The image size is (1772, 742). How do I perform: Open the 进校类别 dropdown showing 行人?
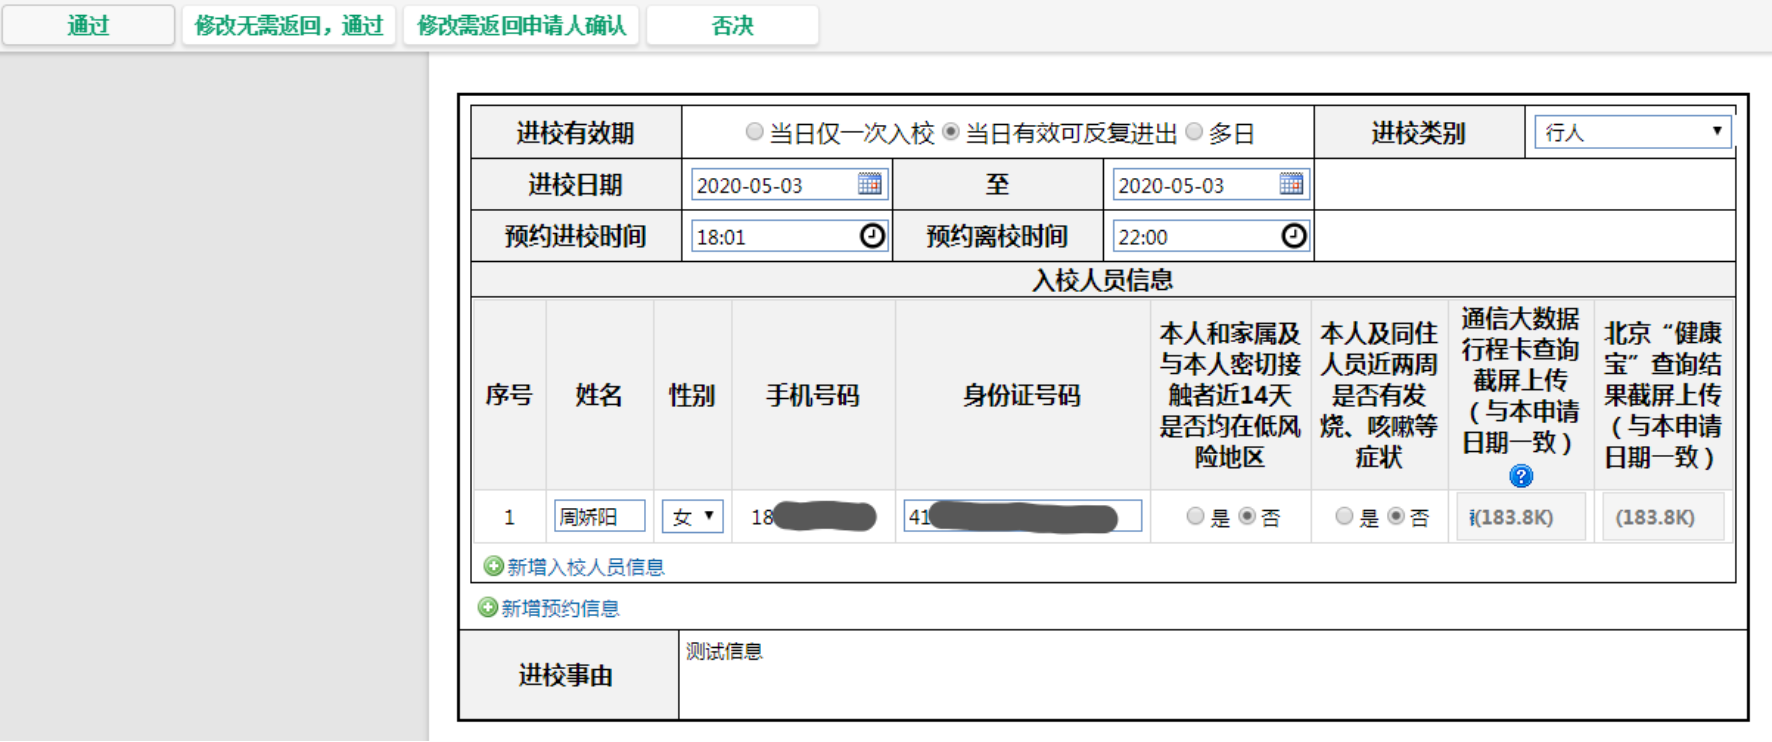click(x=1633, y=132)
